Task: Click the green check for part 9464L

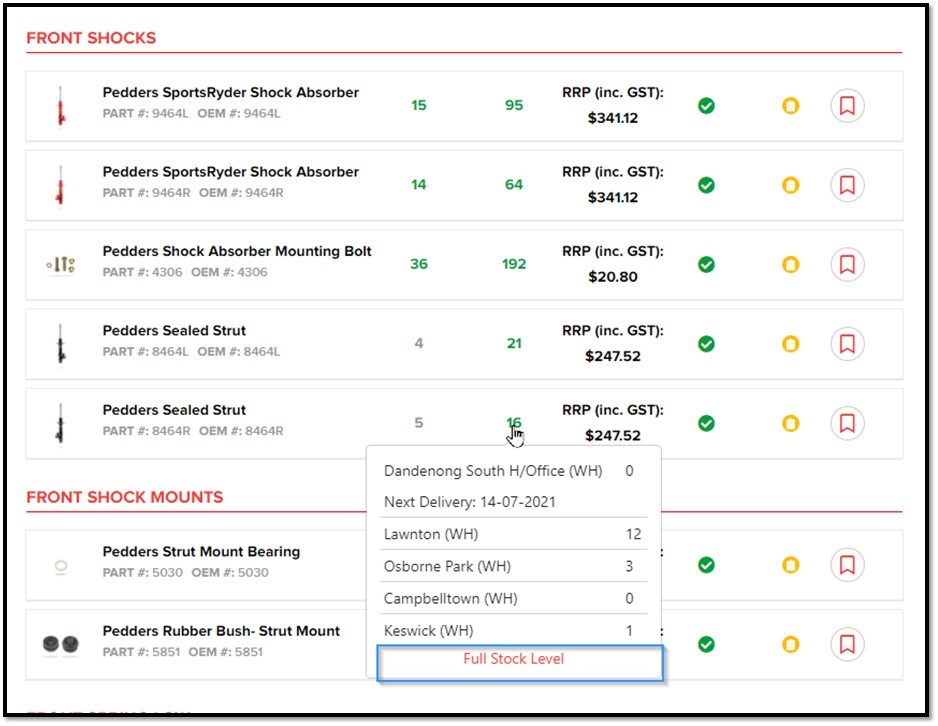Action: click(706, 106)
